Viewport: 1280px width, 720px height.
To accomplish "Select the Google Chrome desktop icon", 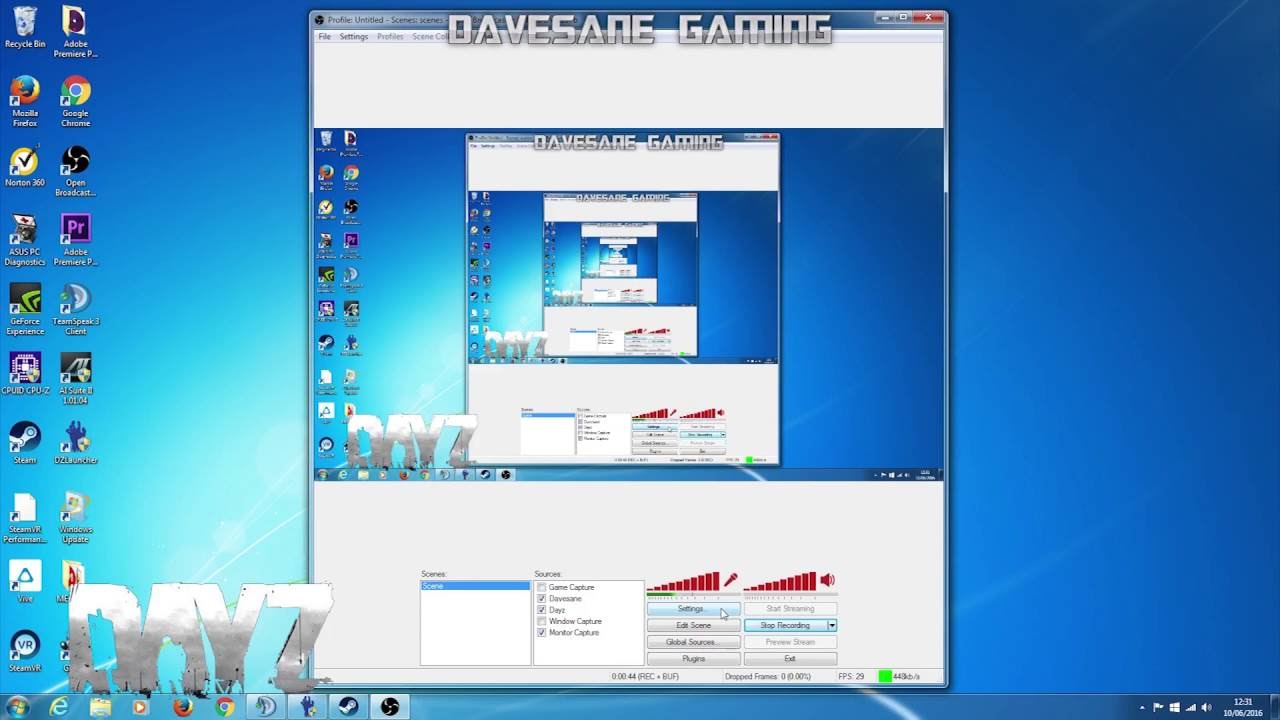I will [75, 102].
